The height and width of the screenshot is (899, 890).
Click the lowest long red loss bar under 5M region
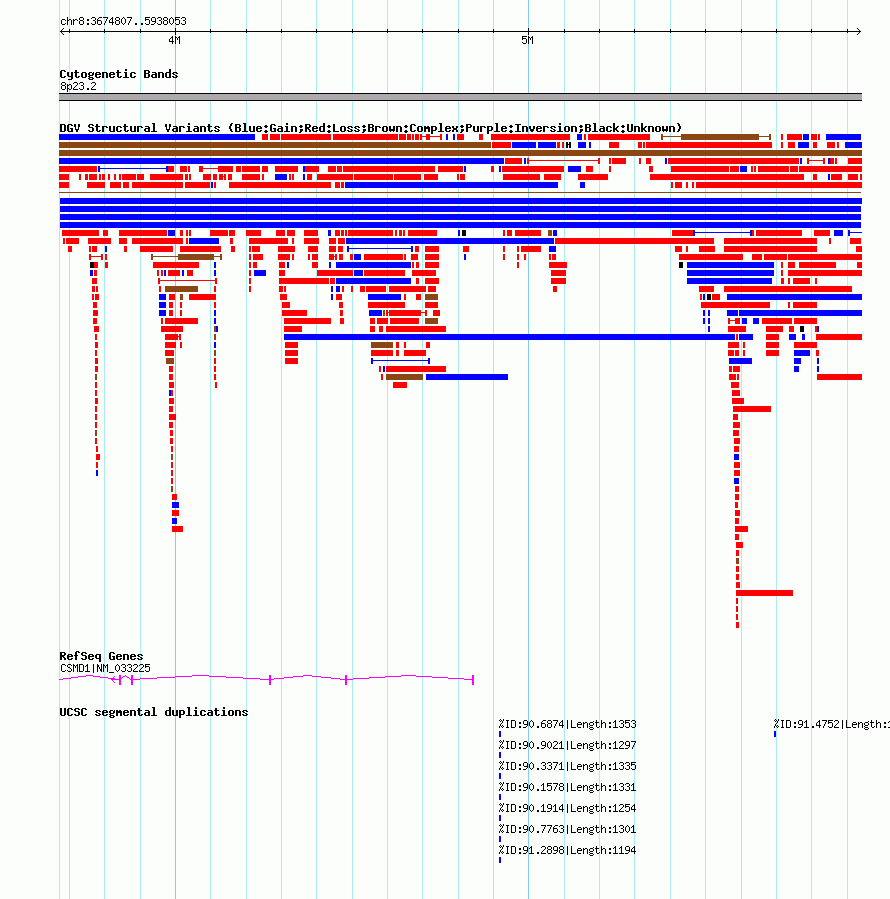(764, 593)
